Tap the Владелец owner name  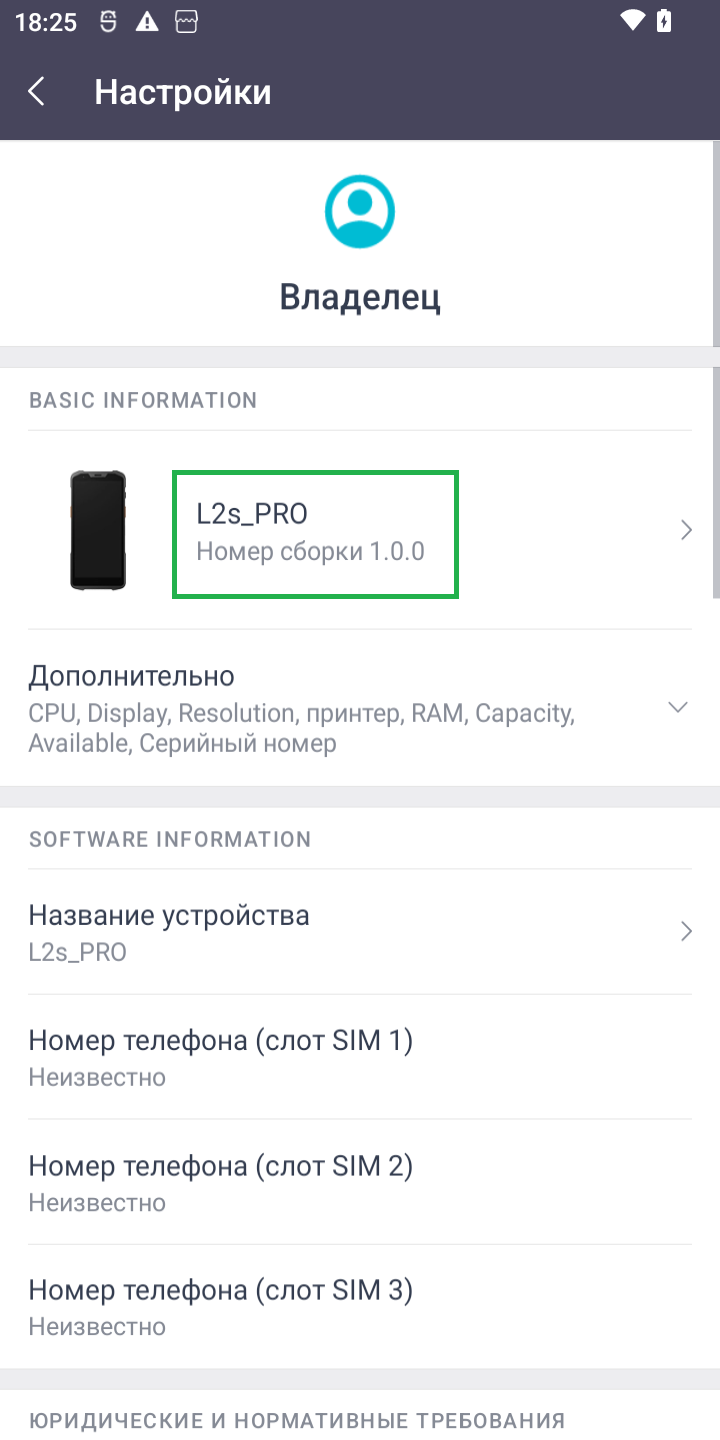[360, 297]
